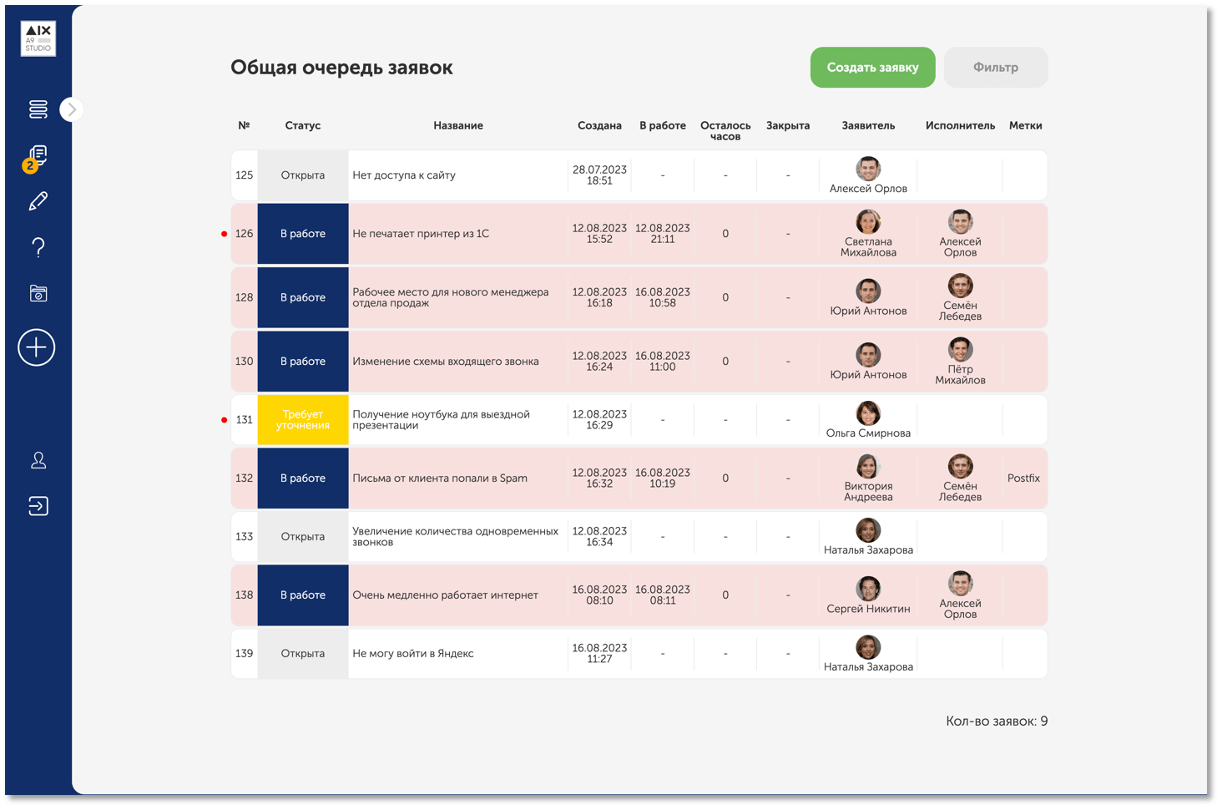The height and width of the screenshot is (808, 1220).
Task: Sort by В работе column header
Action: pos(663,126)
